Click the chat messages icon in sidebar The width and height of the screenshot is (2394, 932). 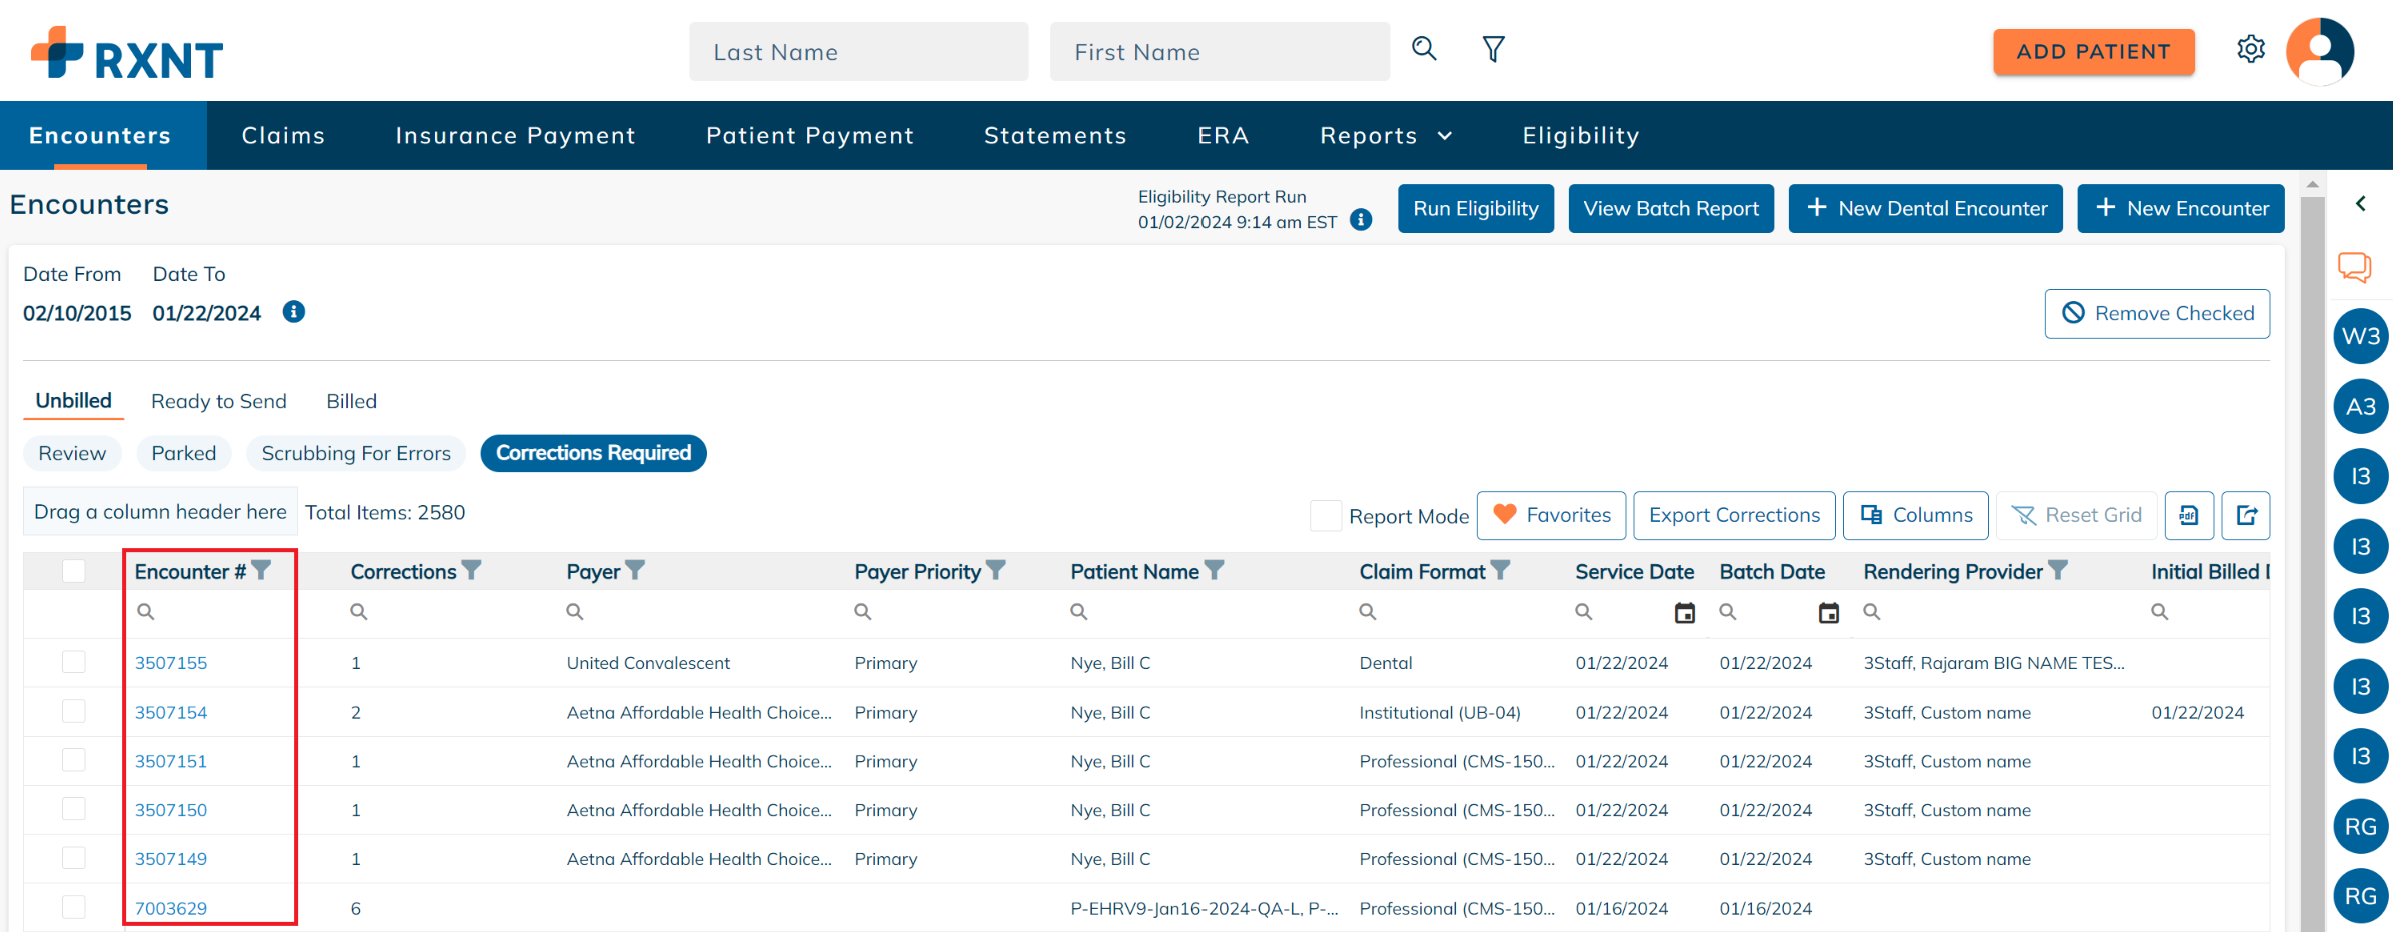[2354, 267]
